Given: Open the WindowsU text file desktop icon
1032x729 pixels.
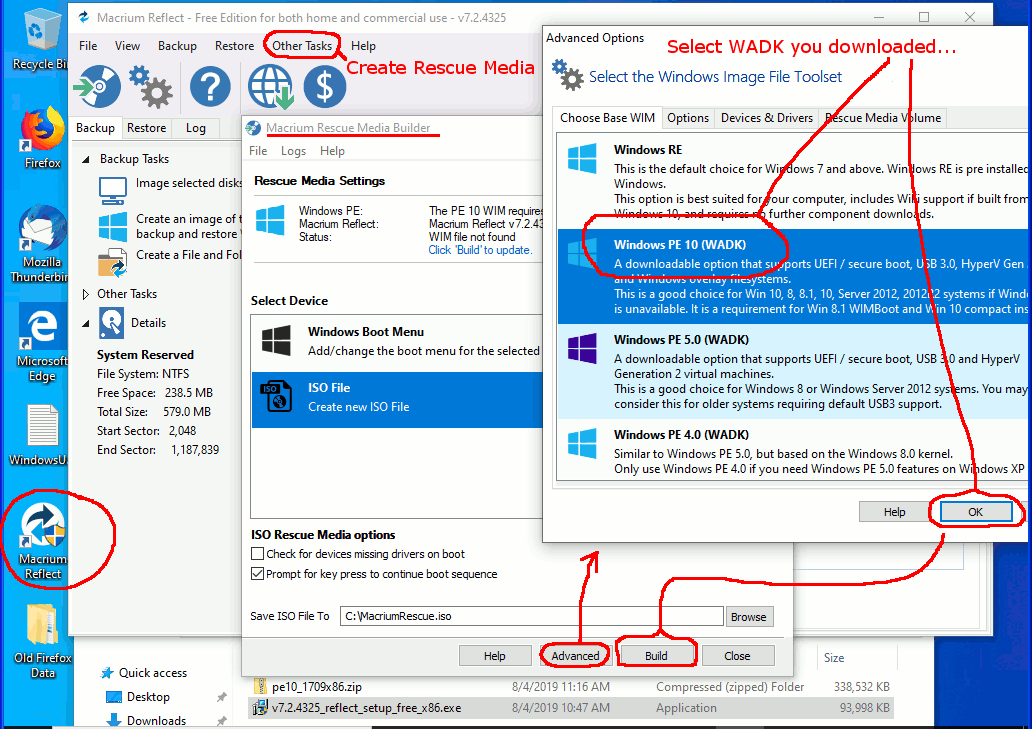Looking at the screenshot, I should [x=41, y=435].
